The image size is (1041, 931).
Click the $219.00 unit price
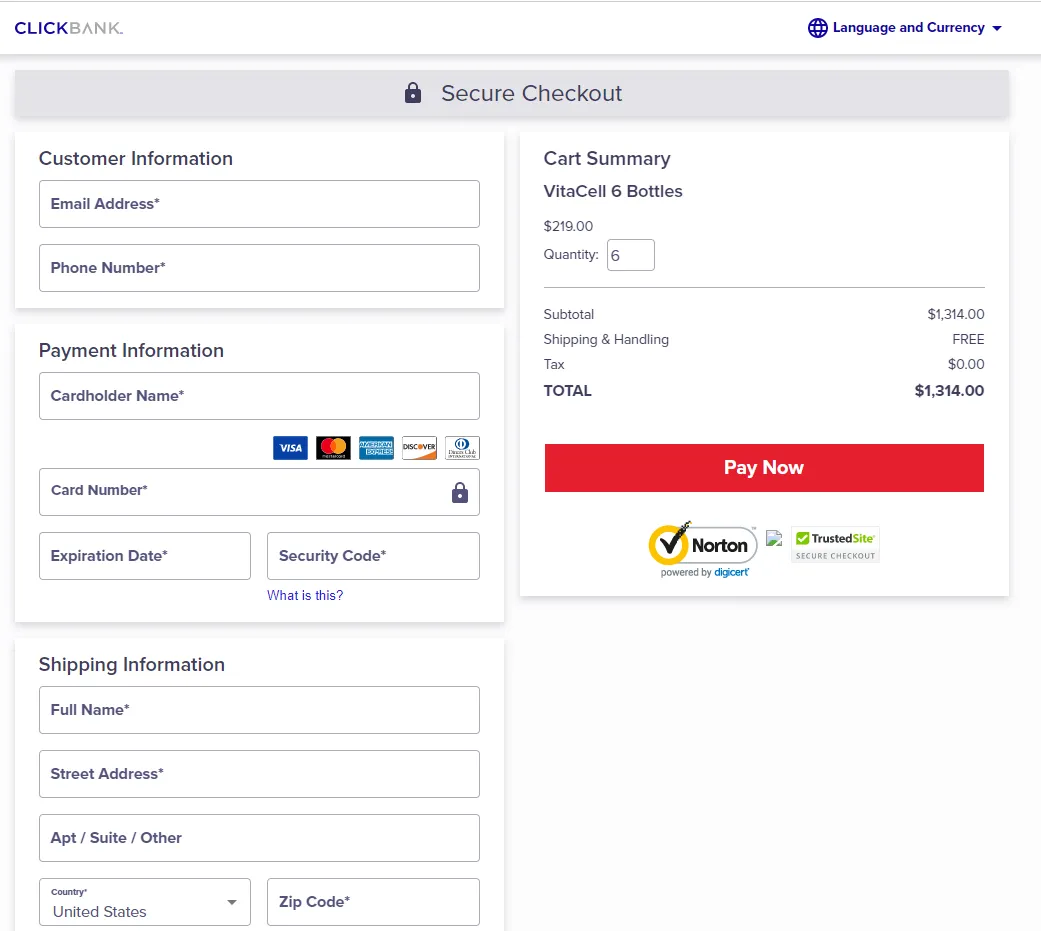(x=568, y=226)
